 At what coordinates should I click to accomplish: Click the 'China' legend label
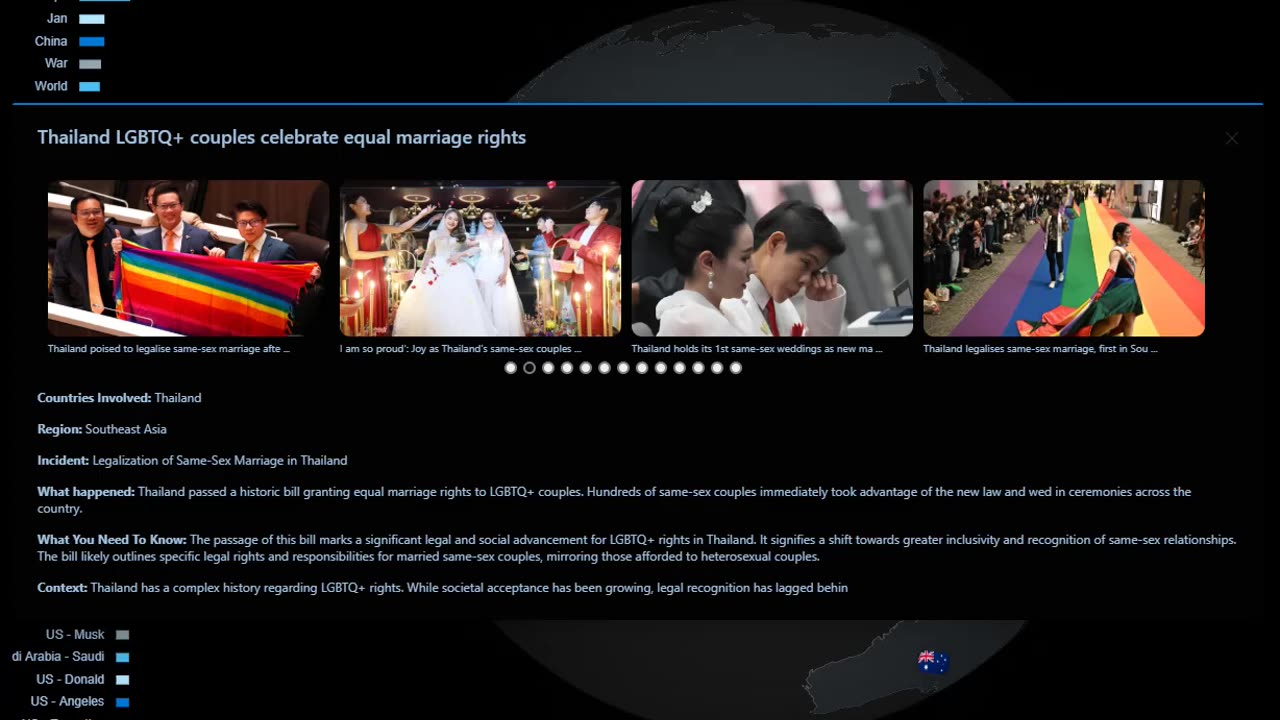click(x=51, y=41)
